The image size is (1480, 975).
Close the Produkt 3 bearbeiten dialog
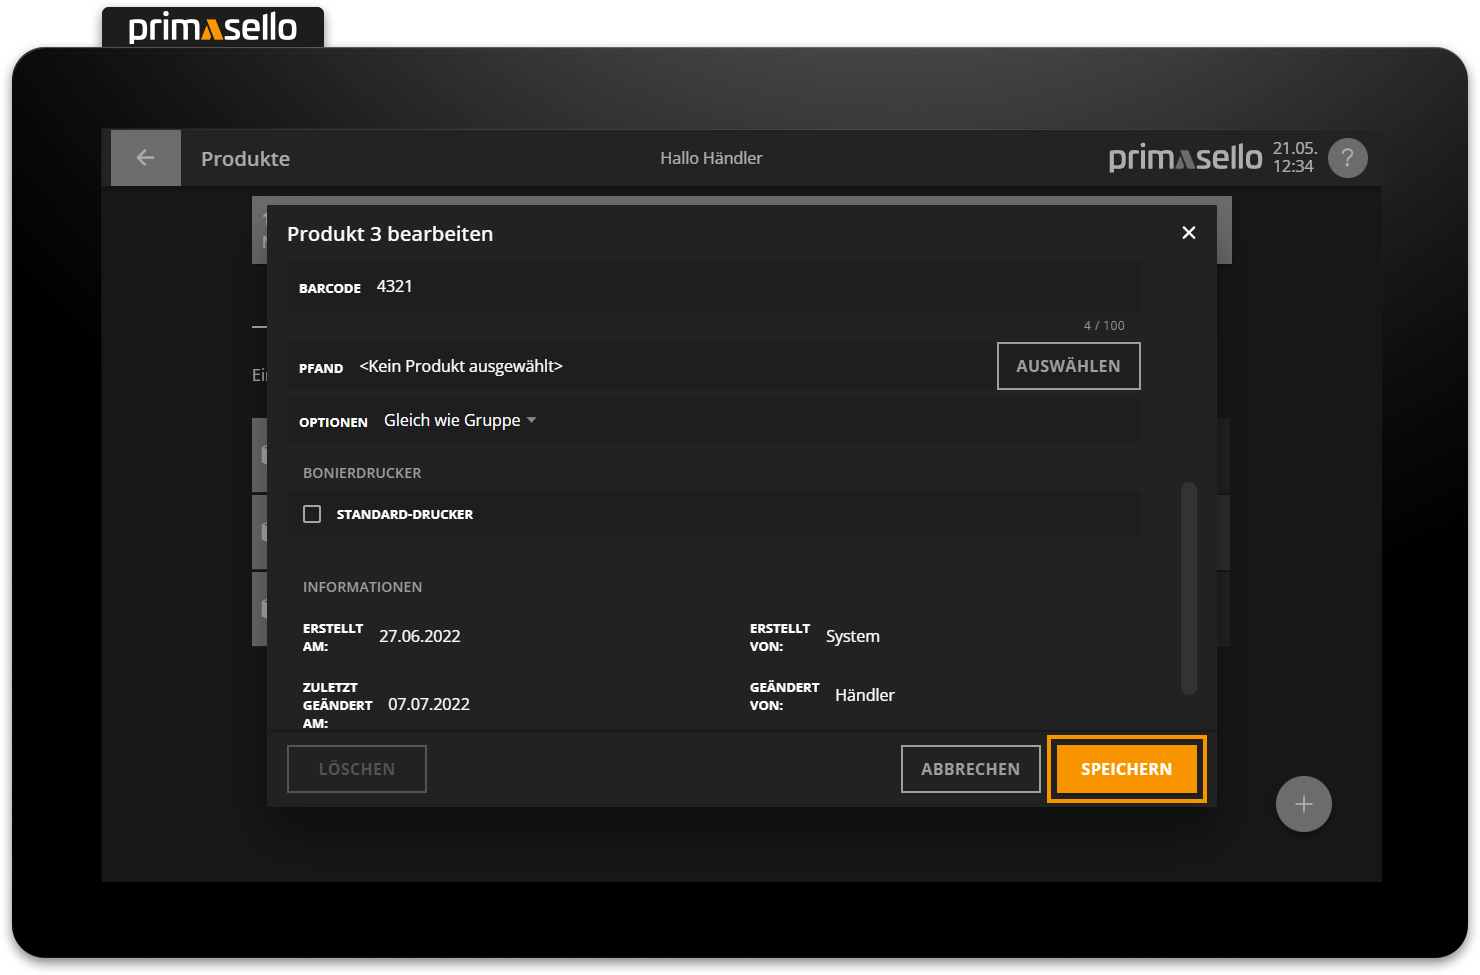point(1188,233)
